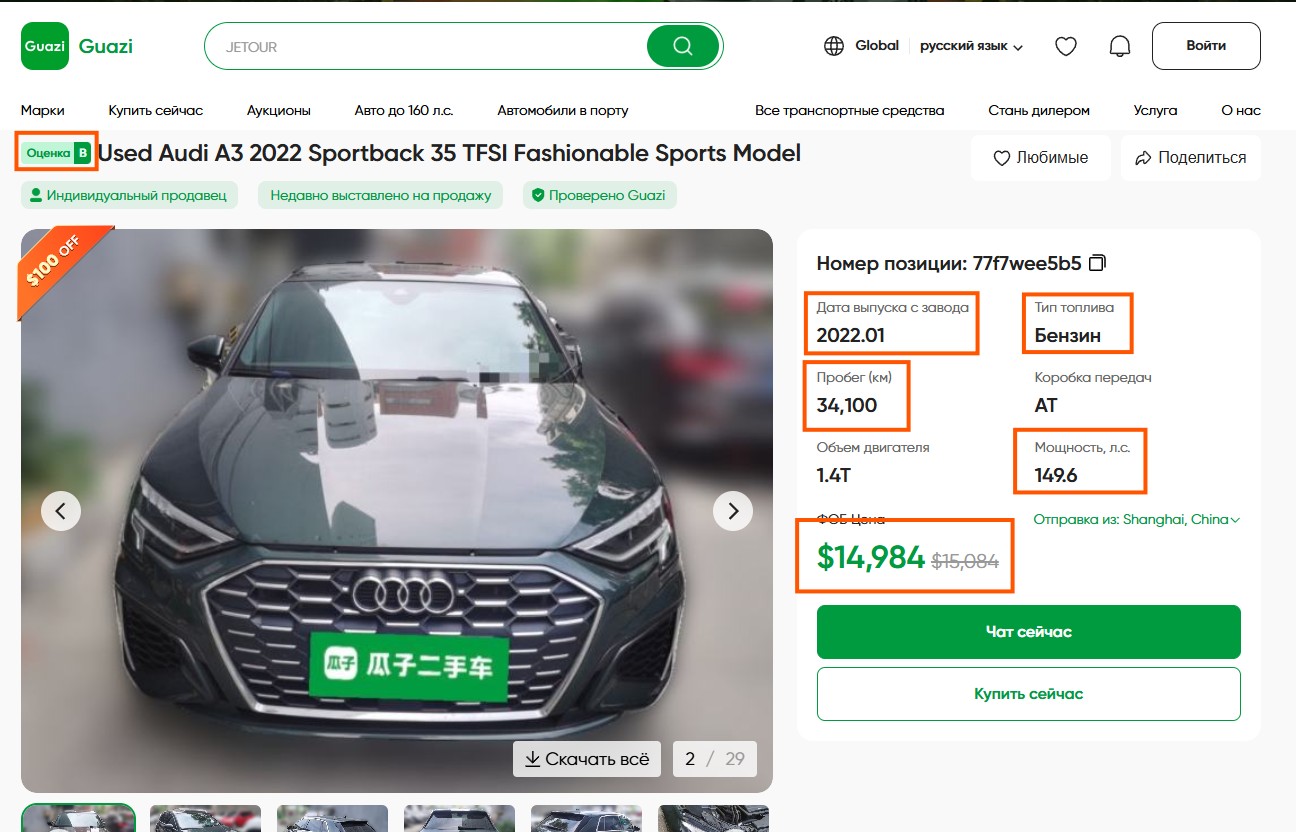1296x832 pixels.
Task: Click the horsepower value 149.6
Action: [x=1056, y=475]
